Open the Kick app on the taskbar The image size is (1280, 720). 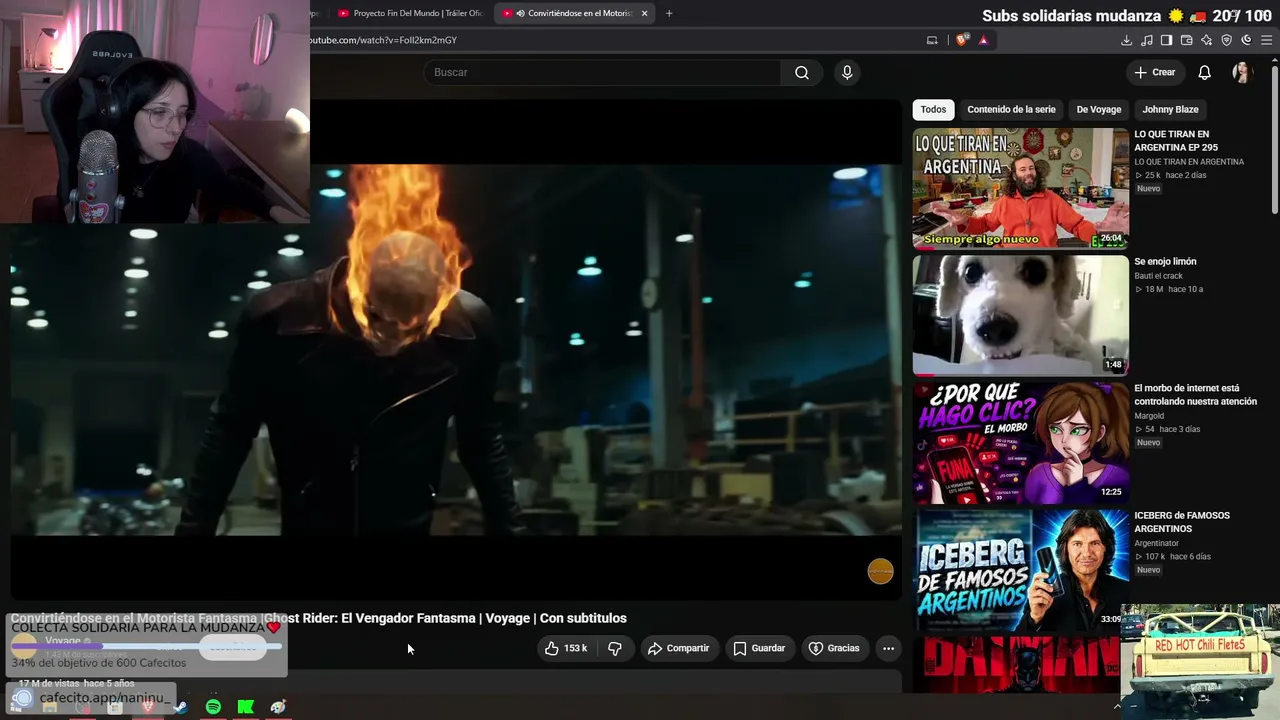tap(245, 707)
